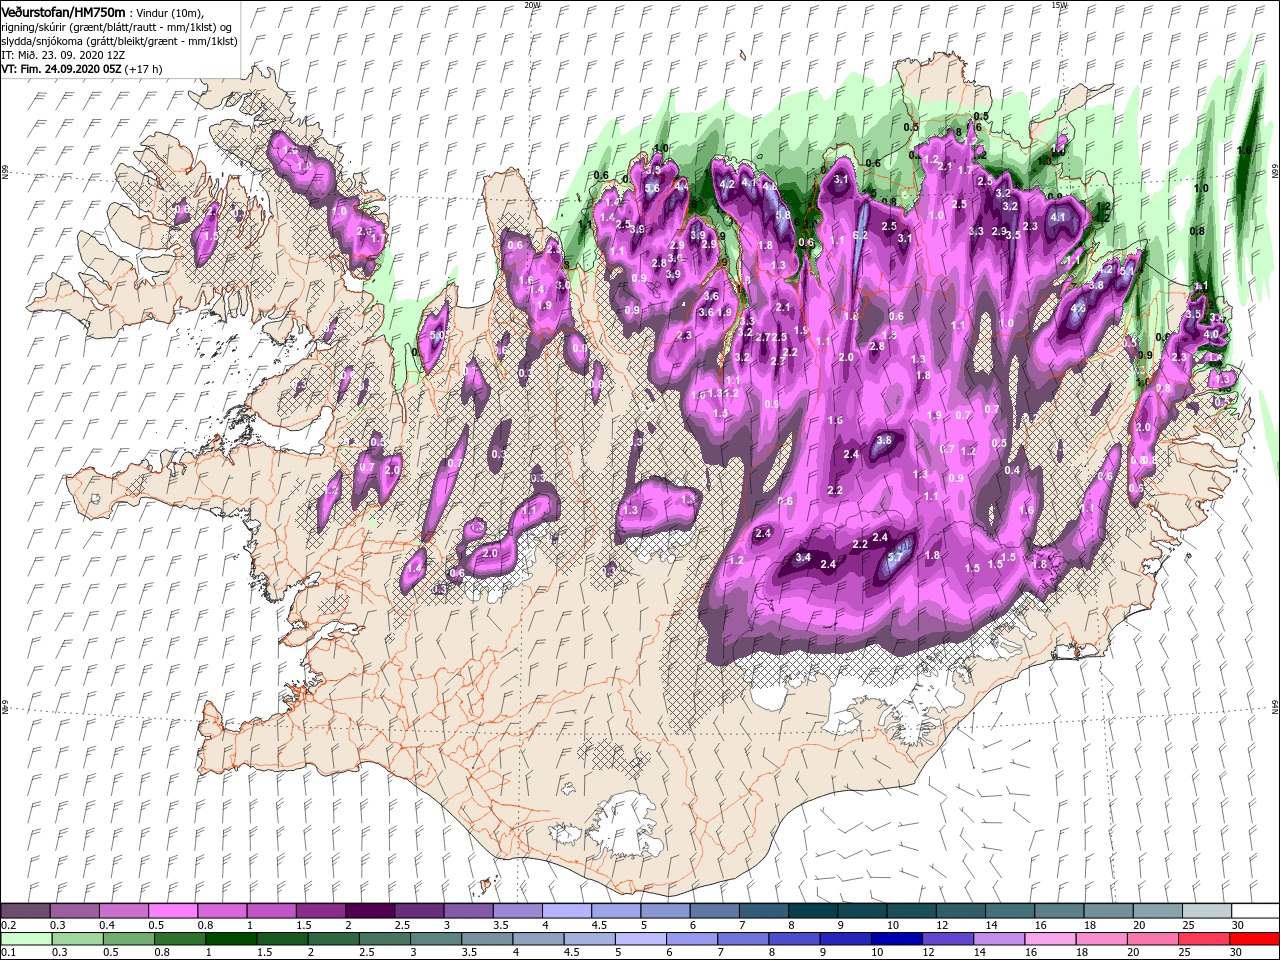Click the 15W longitude label
The width and height of the screenshot is (1280, 960).
1059,4
